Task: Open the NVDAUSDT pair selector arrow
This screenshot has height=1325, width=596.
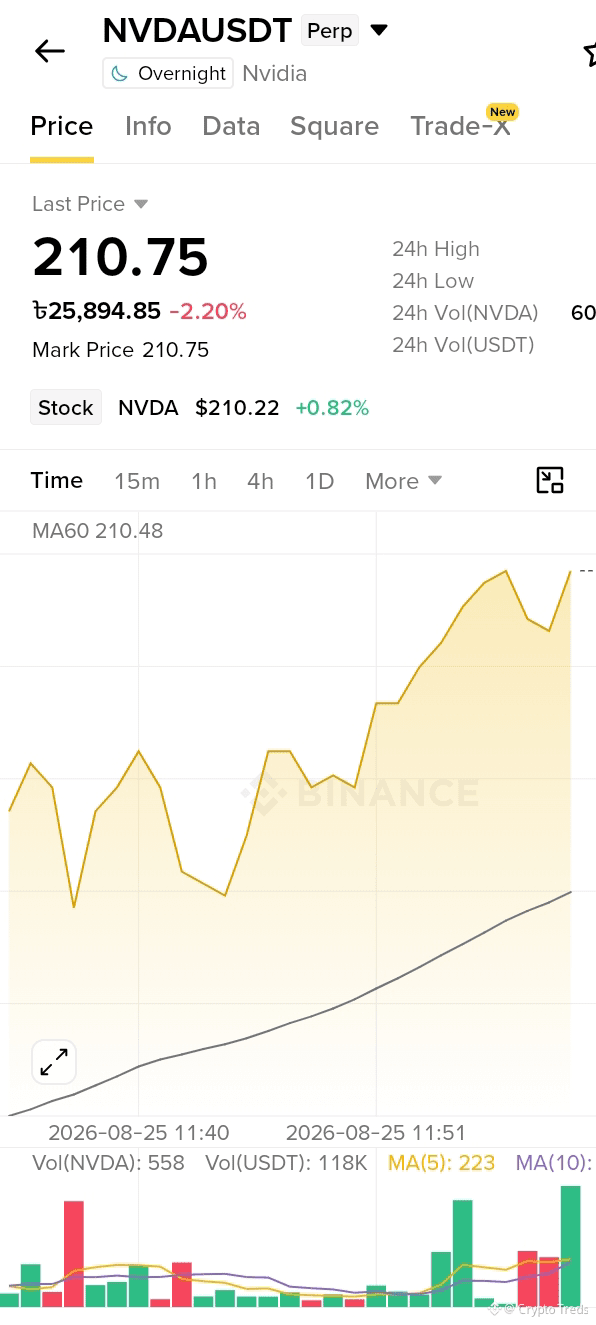Action: tap(379, 31)
